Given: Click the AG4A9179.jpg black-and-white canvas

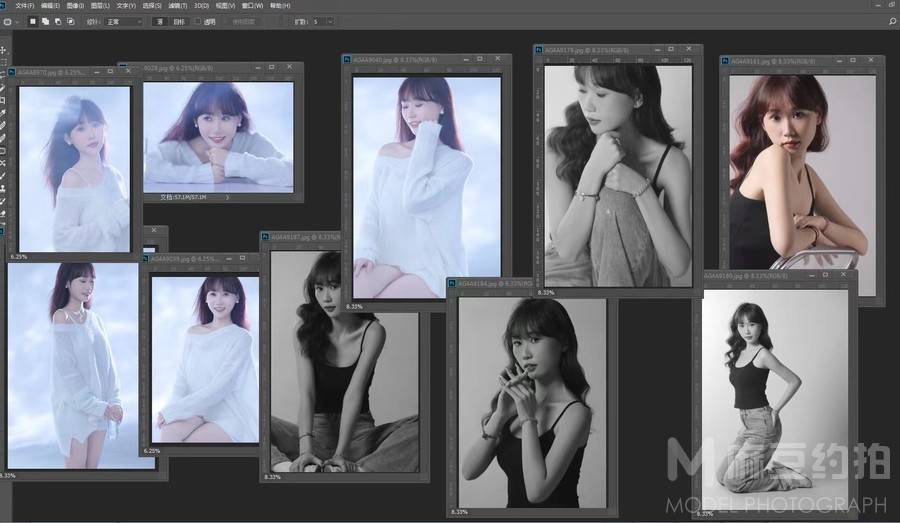Looking at the screenshot, I should pyautogui.click(x=618, y=176).
